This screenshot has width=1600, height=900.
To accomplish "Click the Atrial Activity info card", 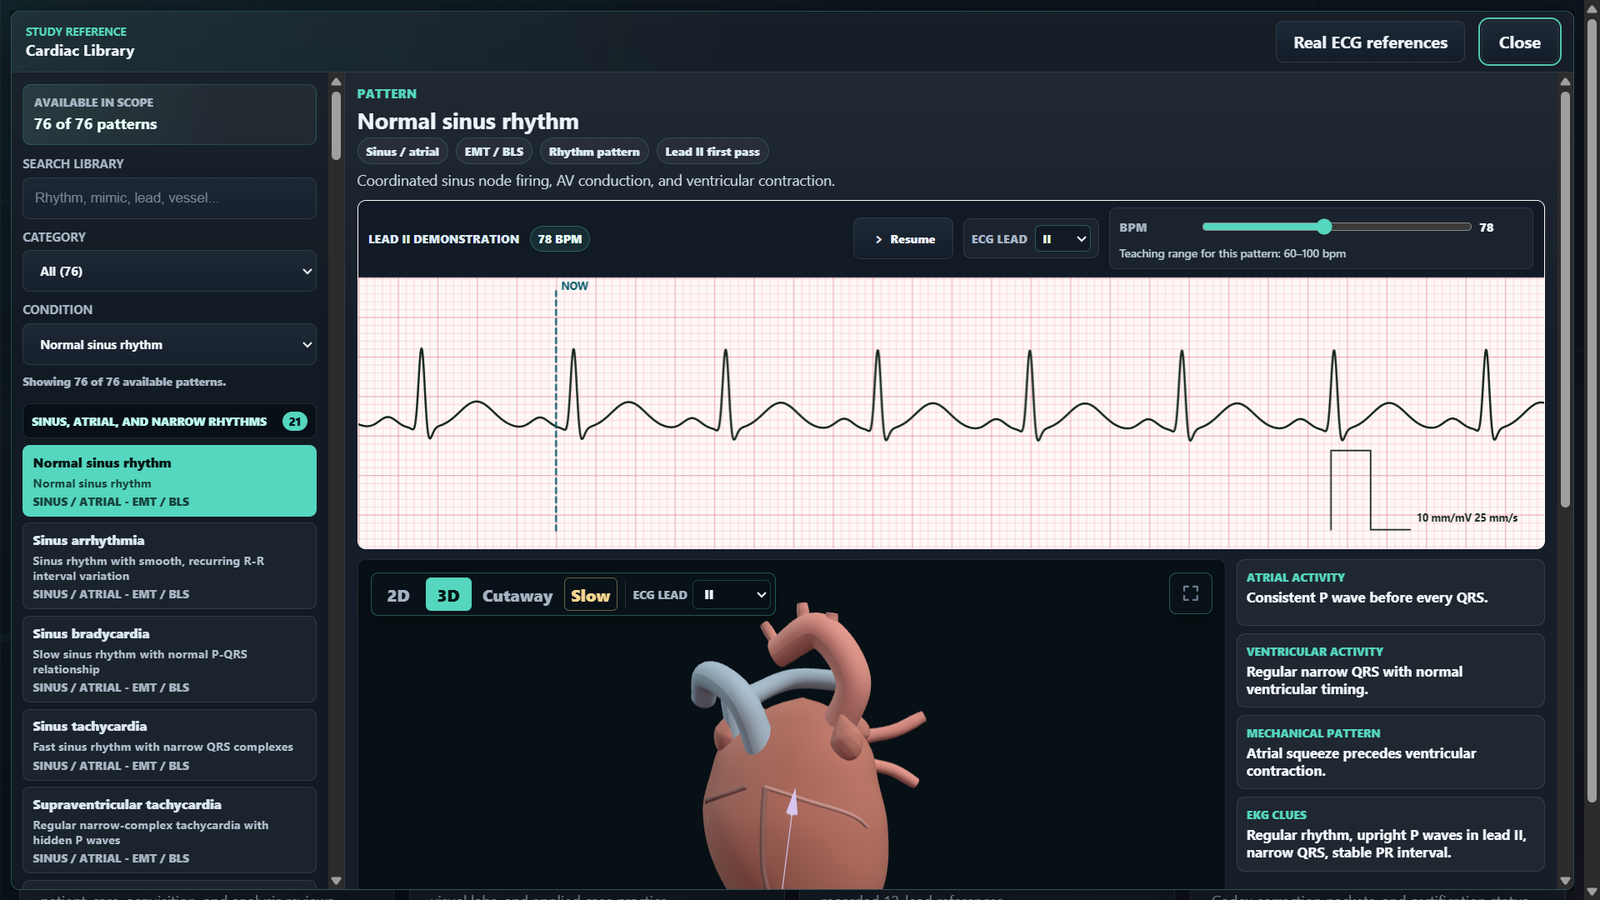I will click(1390, 592).
